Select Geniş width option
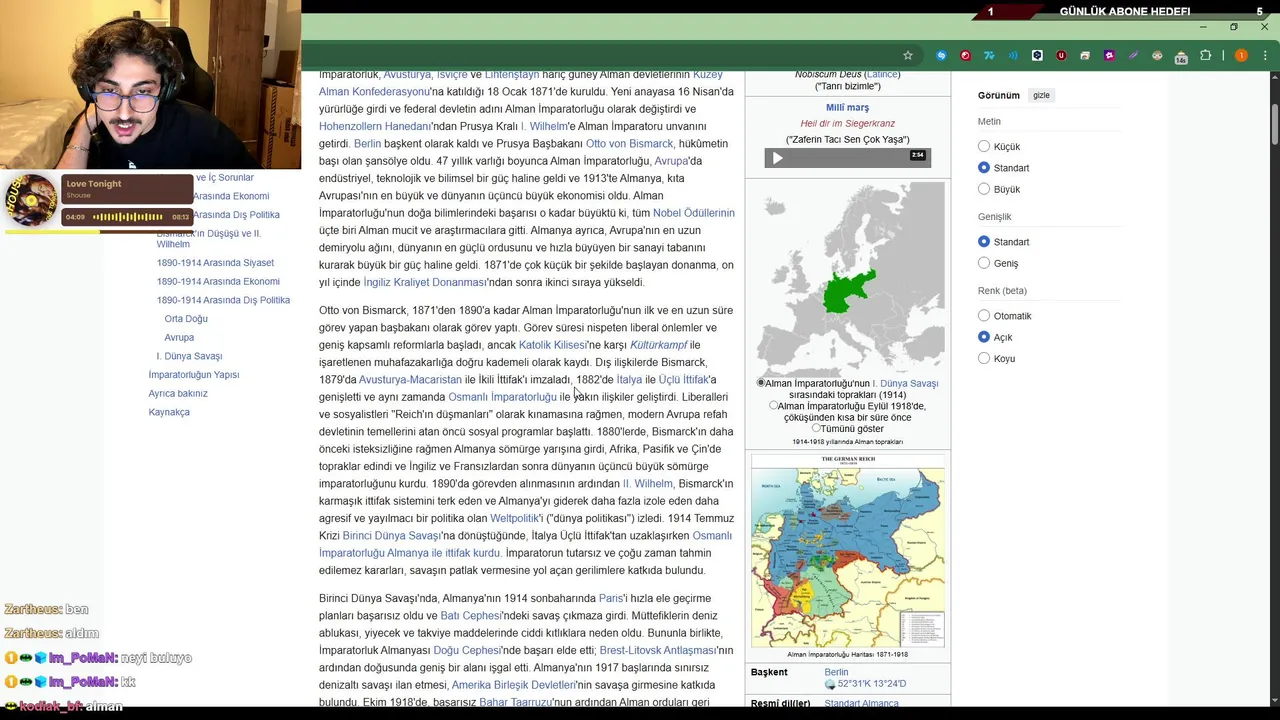The image size is (1280, 720). [x=984, y=262]
